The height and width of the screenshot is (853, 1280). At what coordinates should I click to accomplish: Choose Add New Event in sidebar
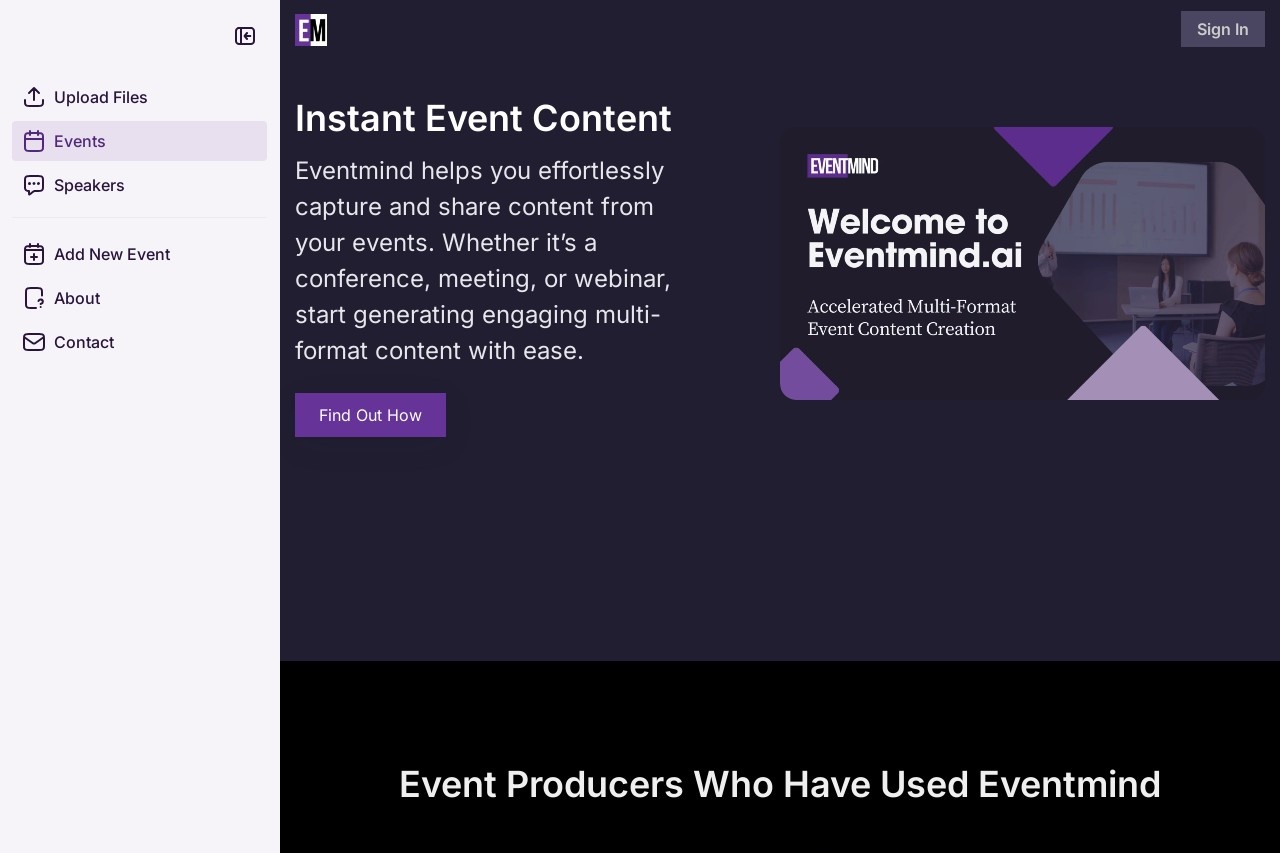tap(139, 254)
